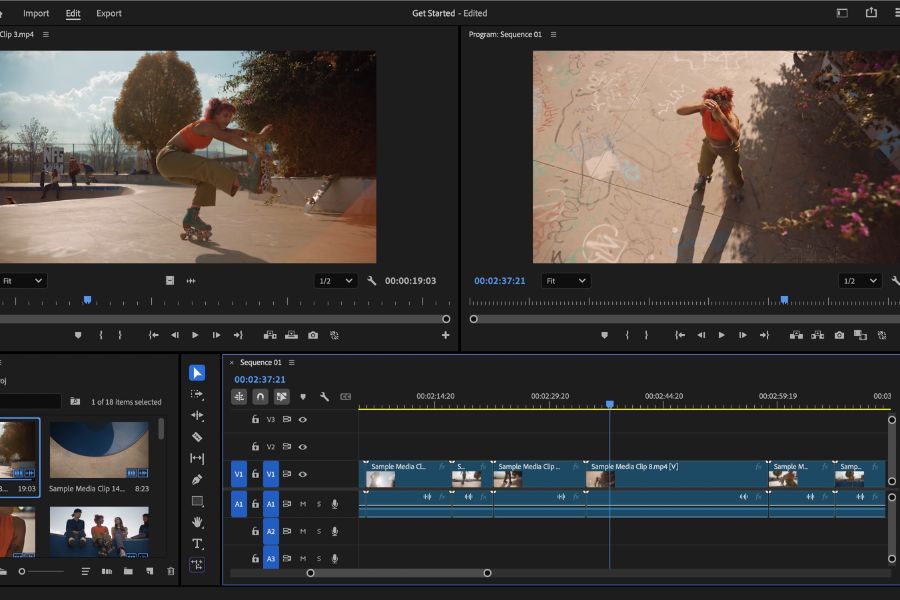The image size is (900, 600).
Task: Open Sequence 01 panel menu
Action: coord(292,362)
